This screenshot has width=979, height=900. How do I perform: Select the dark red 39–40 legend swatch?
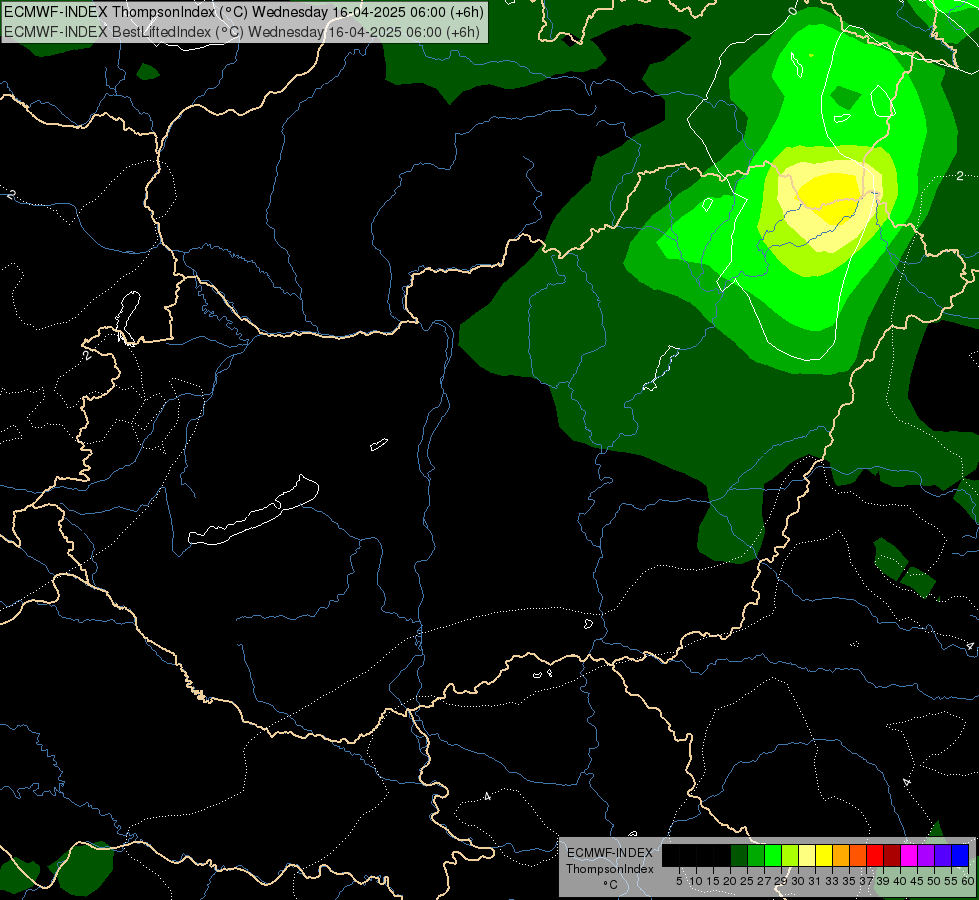pyautogui.click(x=892, y=855)
